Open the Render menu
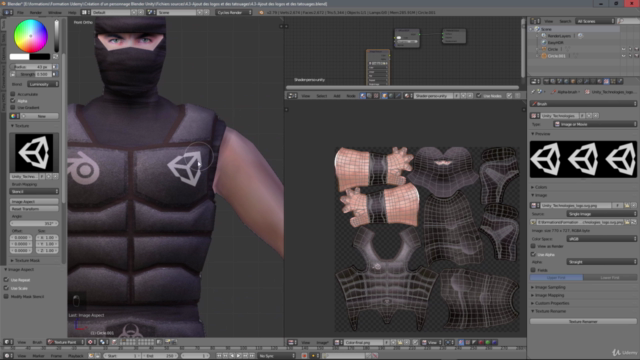Screen dimensions: 640x360 pos(36,13)
